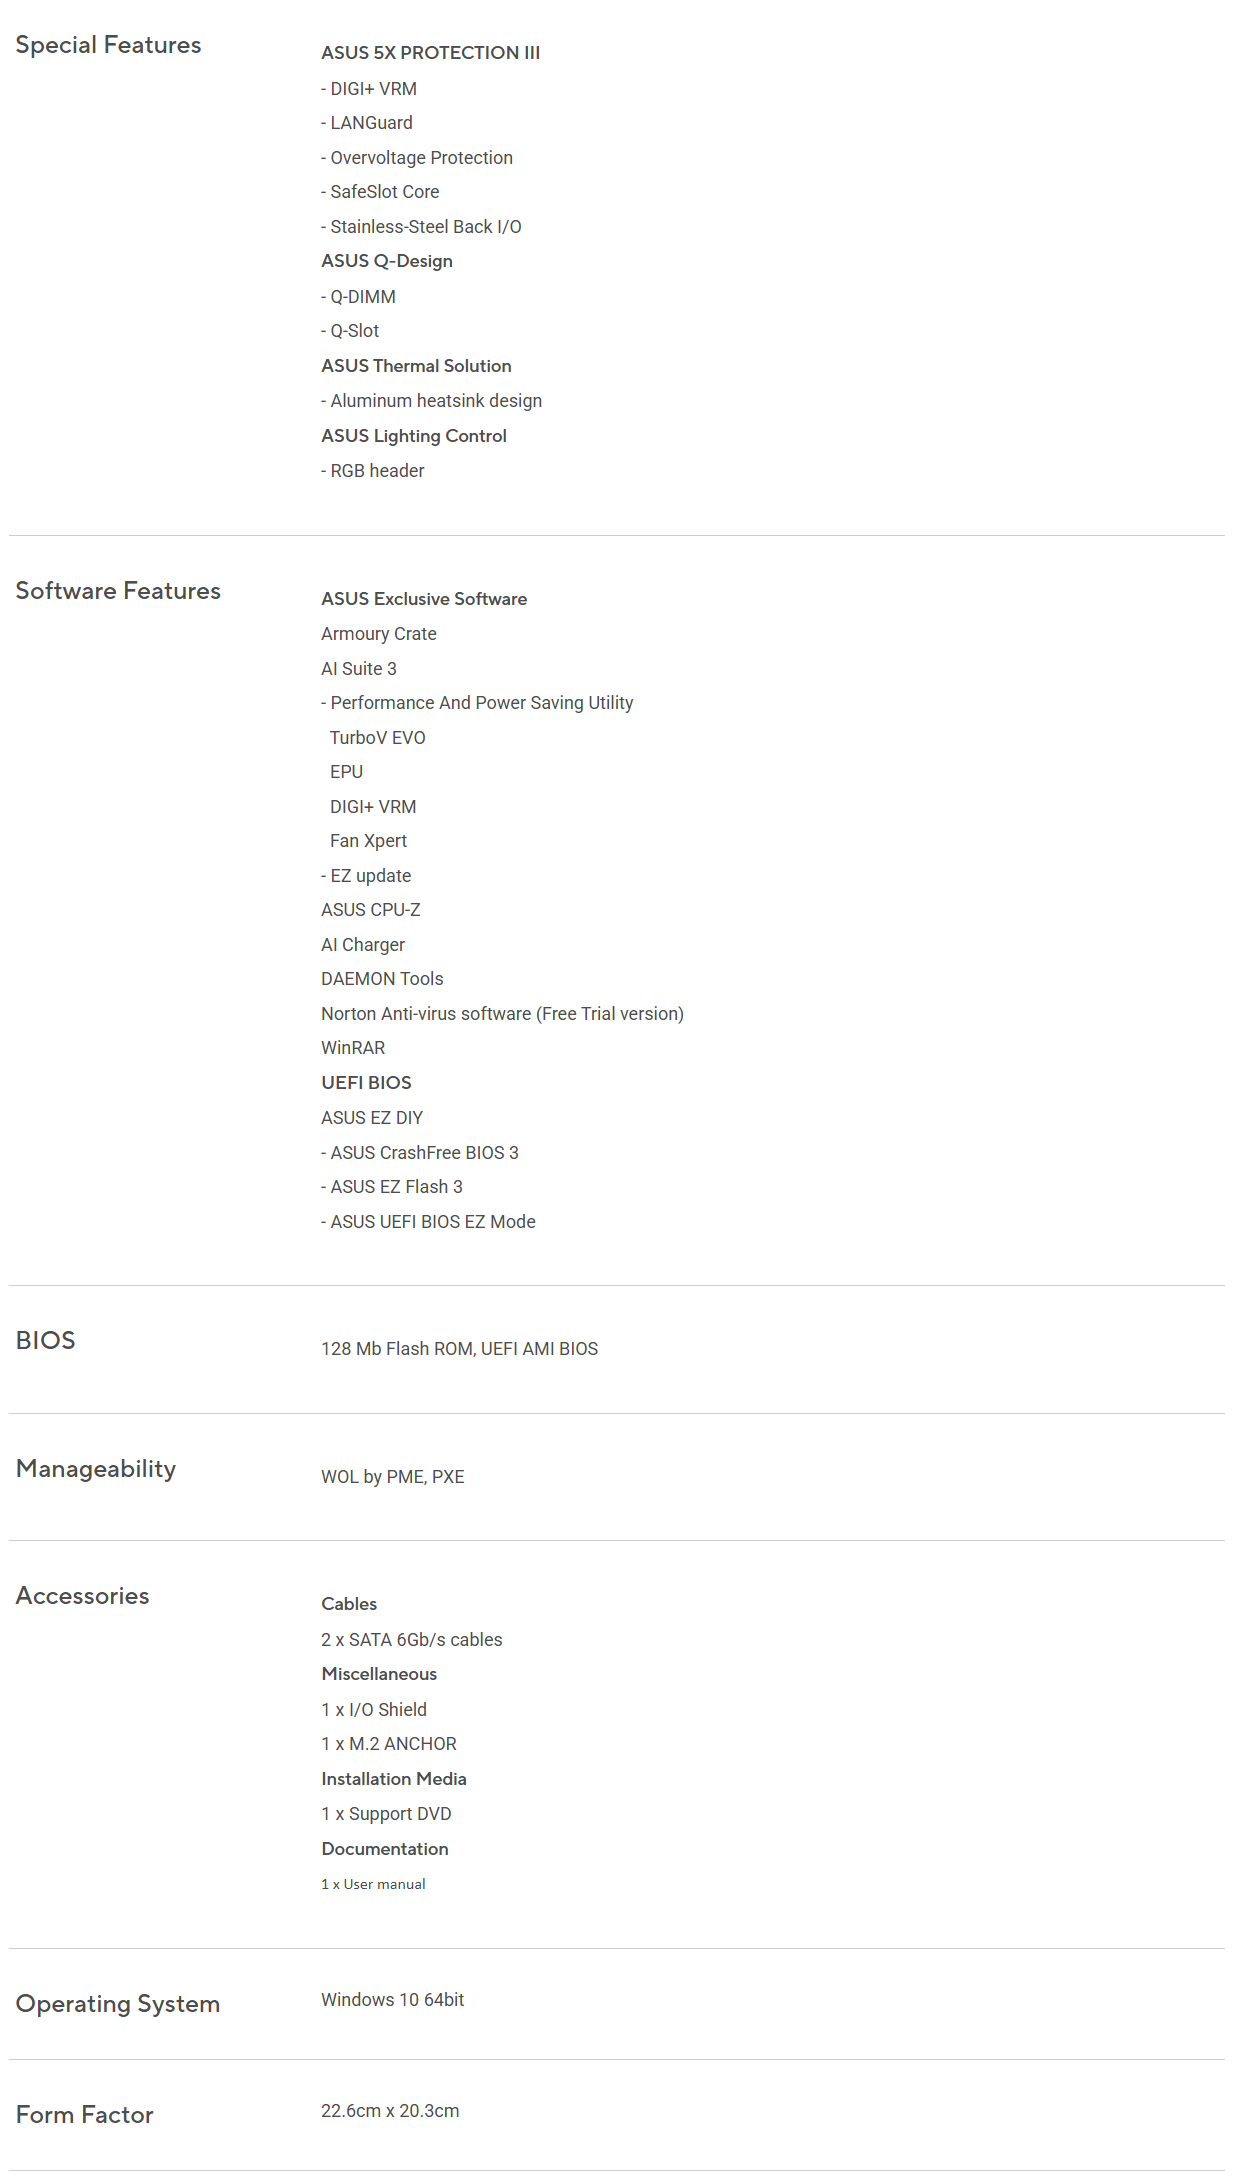Select the ASUS 5X PROTECTION III heading
This screenshot has height=2181, width=1238.
[x=430, y=53]
